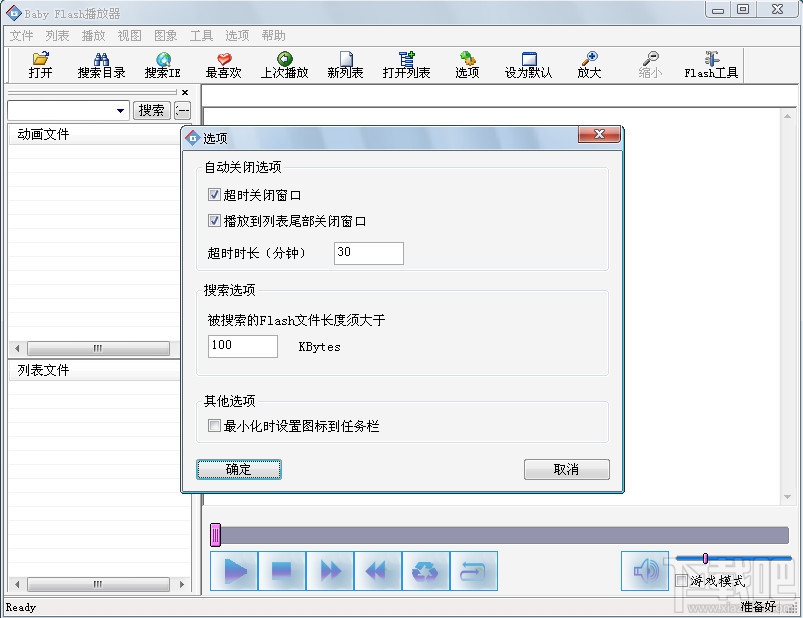Open the 视图 menu
803x618 pixels.
(129, 35)
